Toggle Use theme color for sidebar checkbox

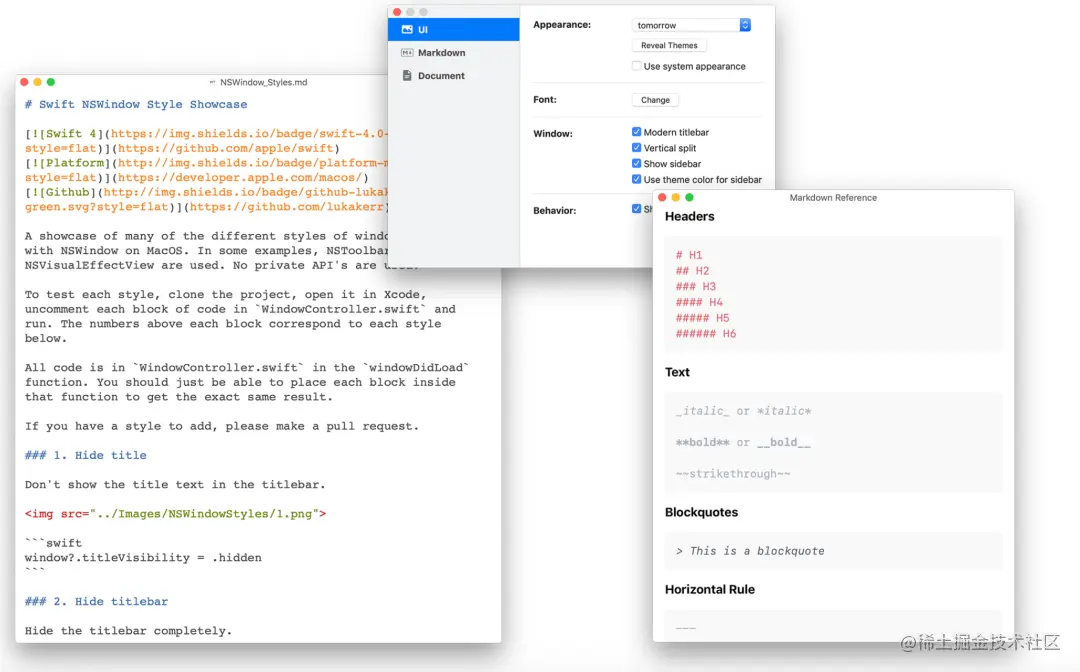636,179
